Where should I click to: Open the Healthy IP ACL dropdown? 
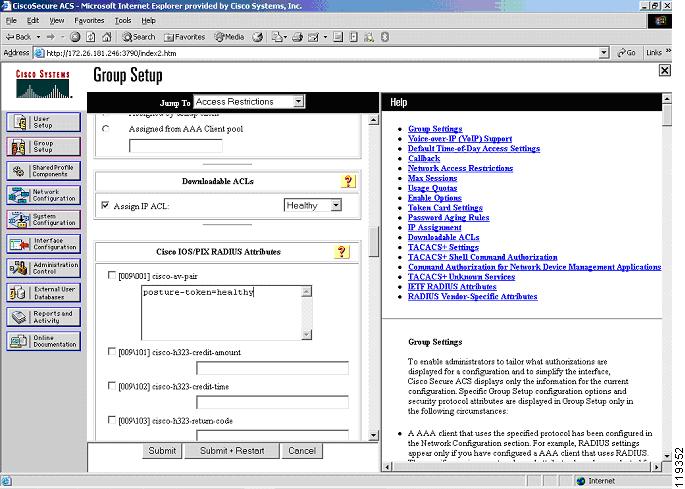(x=313, y=205)
